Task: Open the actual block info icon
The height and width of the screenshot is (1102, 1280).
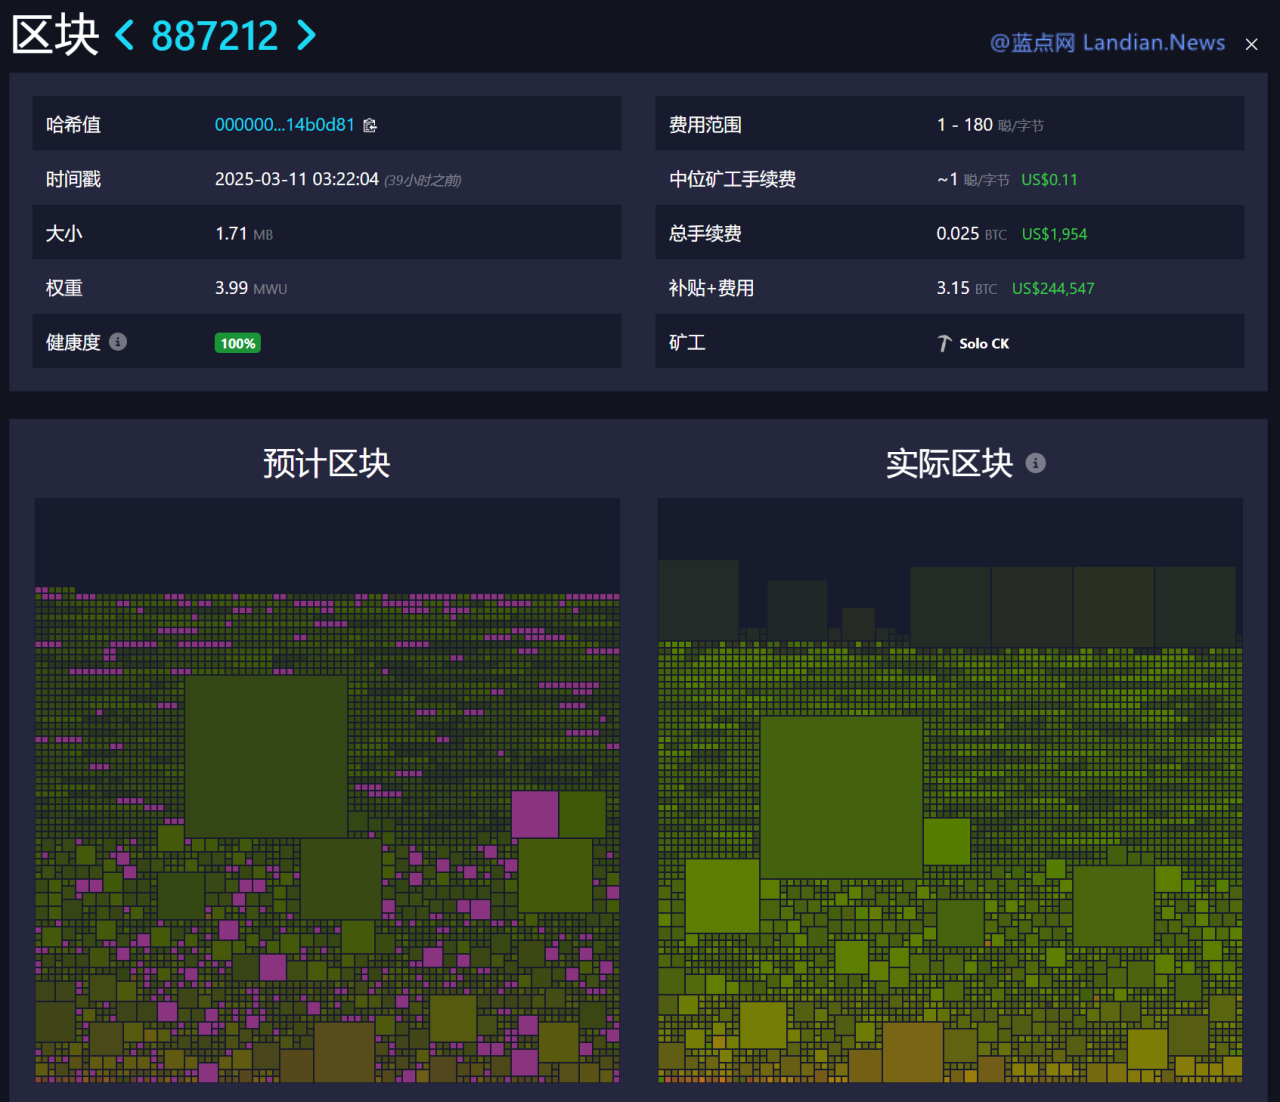Action: pyautogui.click(x=1036, y=463)
